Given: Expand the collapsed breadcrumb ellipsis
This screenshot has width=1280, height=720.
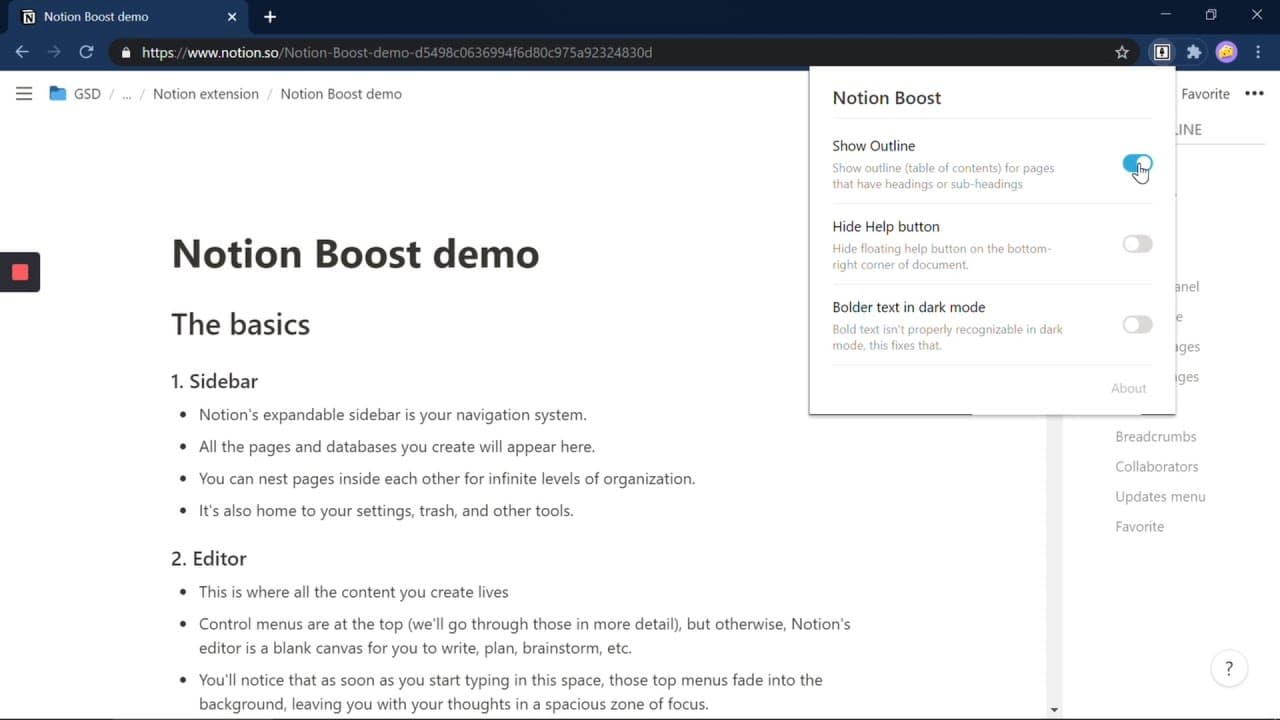Looking at the screenshot, I should click(126, 94).
